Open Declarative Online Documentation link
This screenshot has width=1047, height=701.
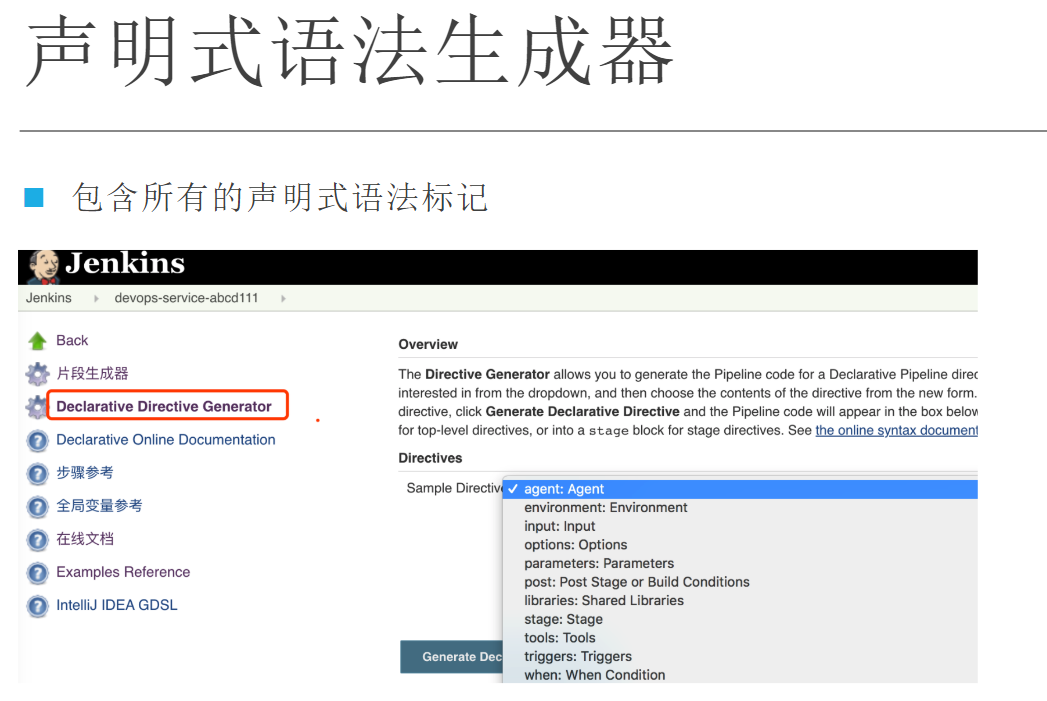click(166, 439)
